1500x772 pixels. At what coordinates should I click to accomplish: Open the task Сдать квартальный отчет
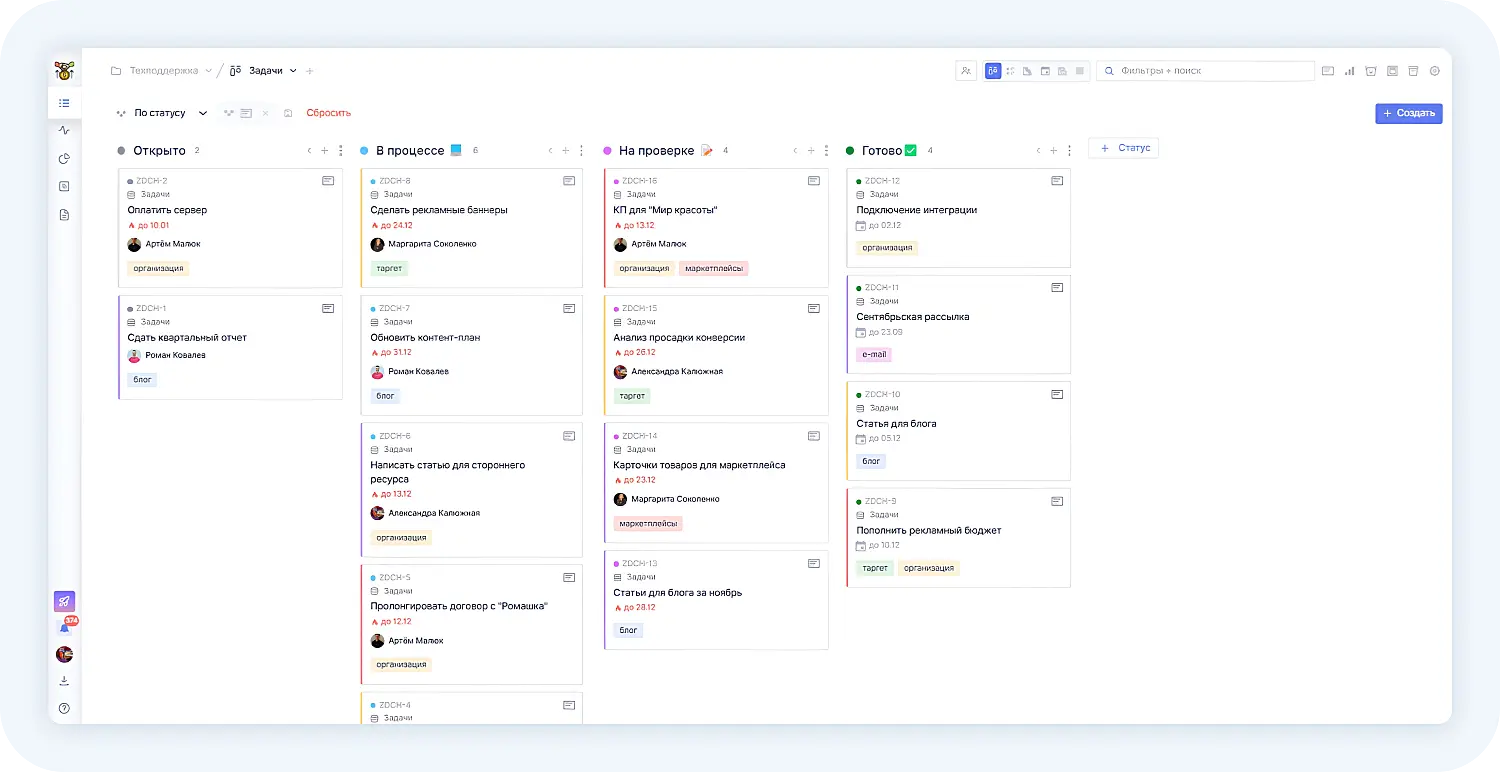187,338
